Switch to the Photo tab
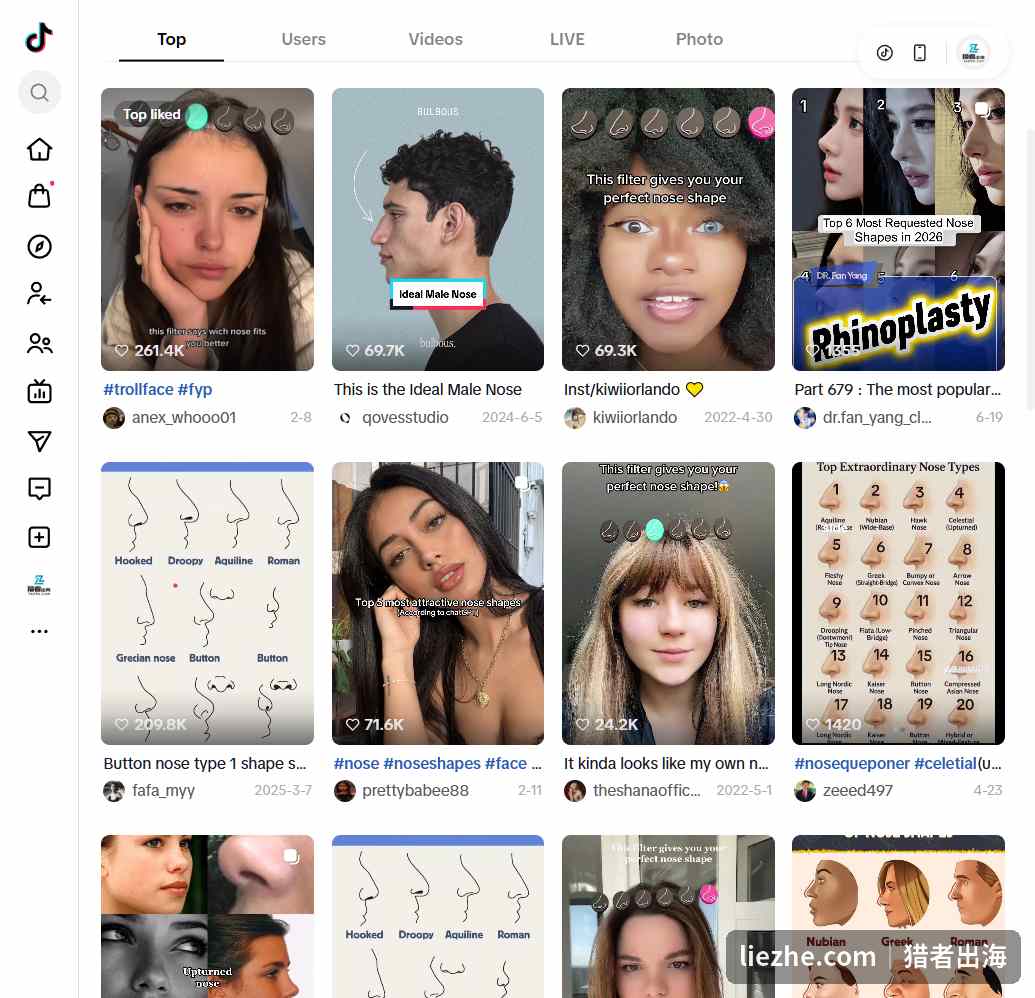The height and width of the screenshot is (998, 1035). 699,40
